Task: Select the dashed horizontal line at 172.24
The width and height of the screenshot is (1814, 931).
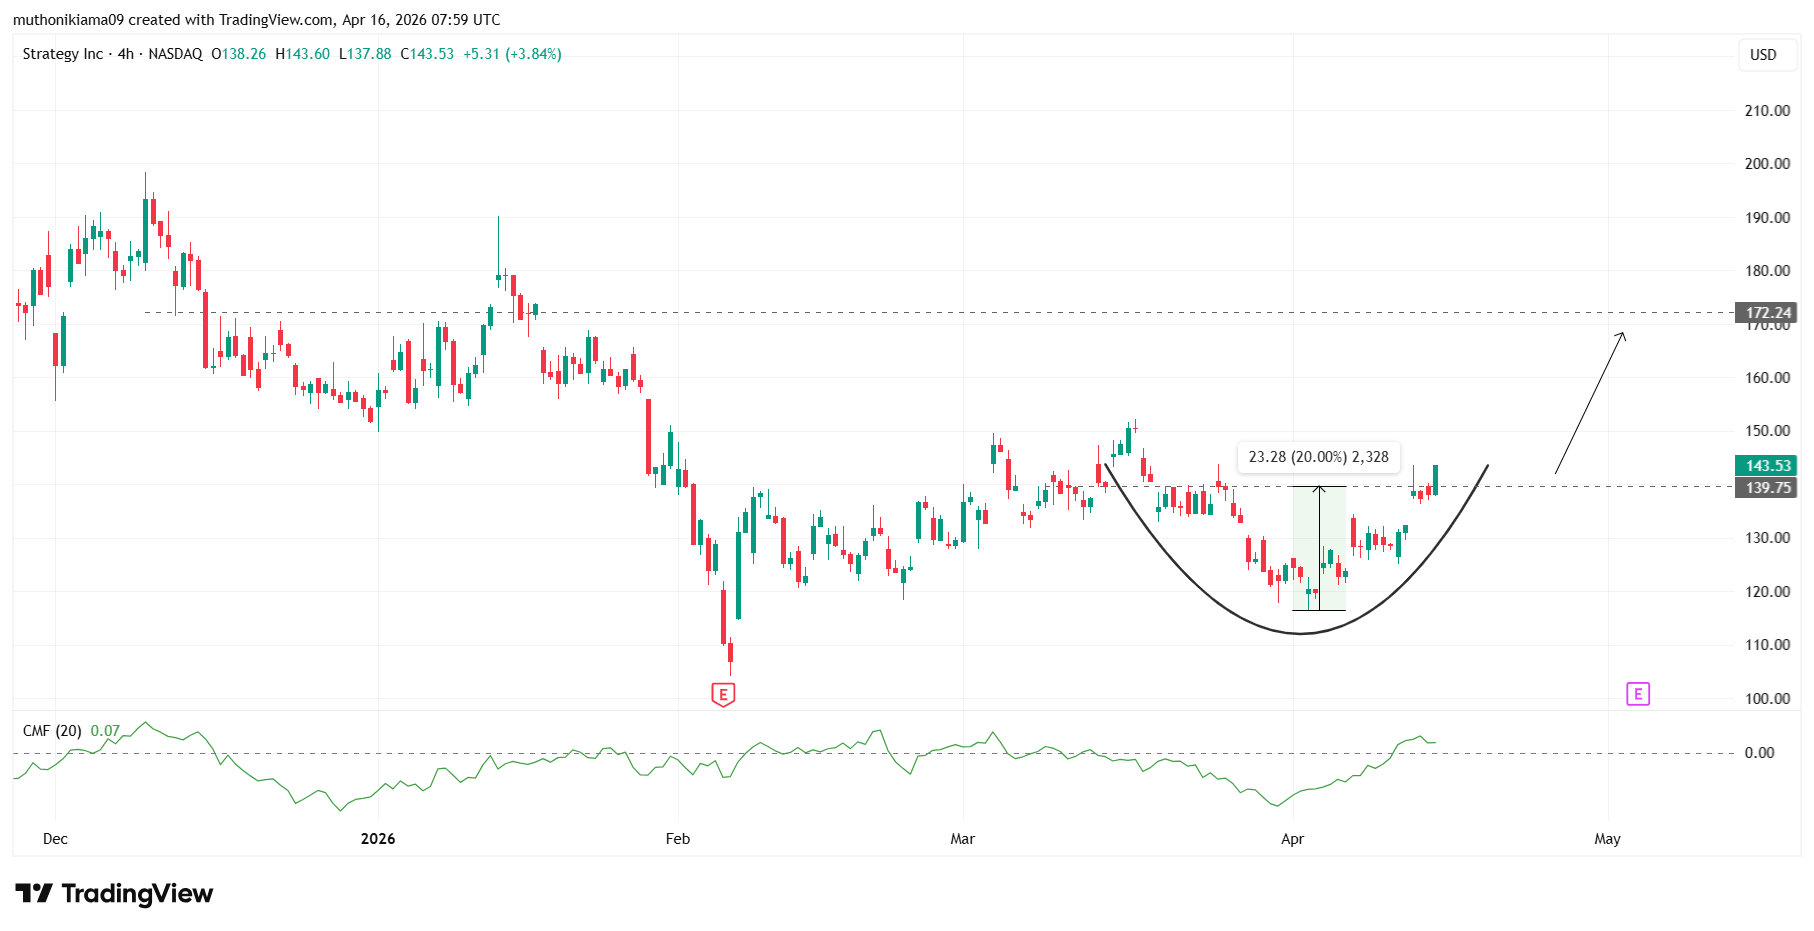Action: tap(900, 313)
